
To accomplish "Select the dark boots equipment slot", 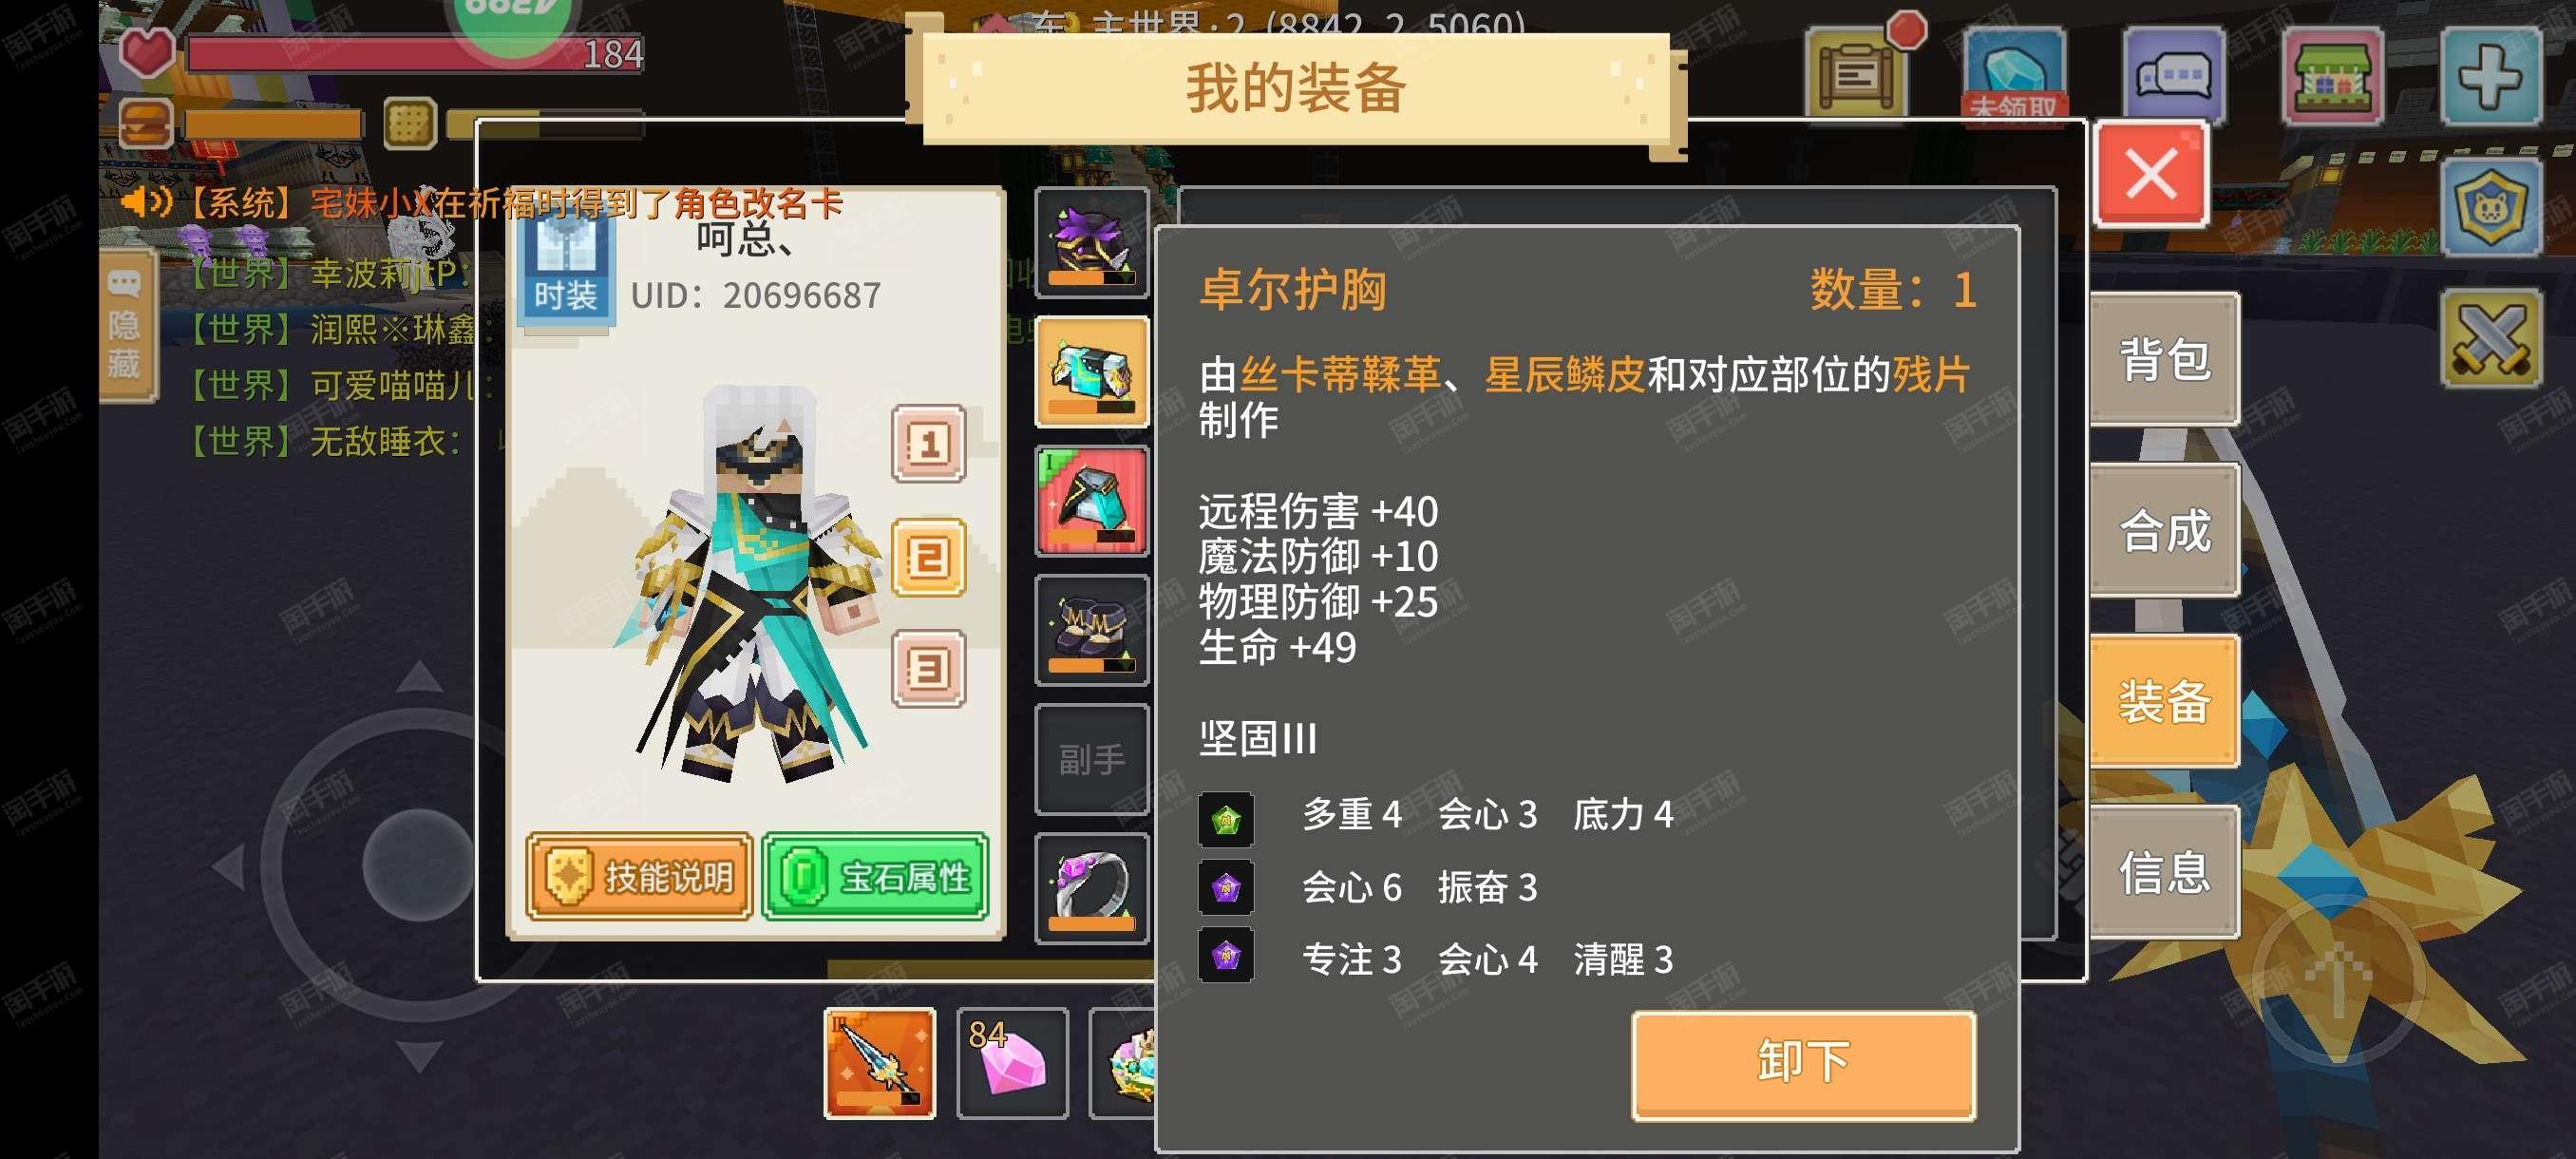I will 1091,630.
